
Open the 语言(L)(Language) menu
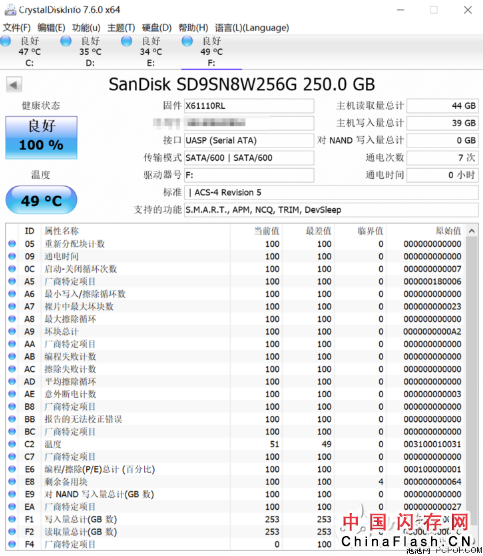point(252,28)
